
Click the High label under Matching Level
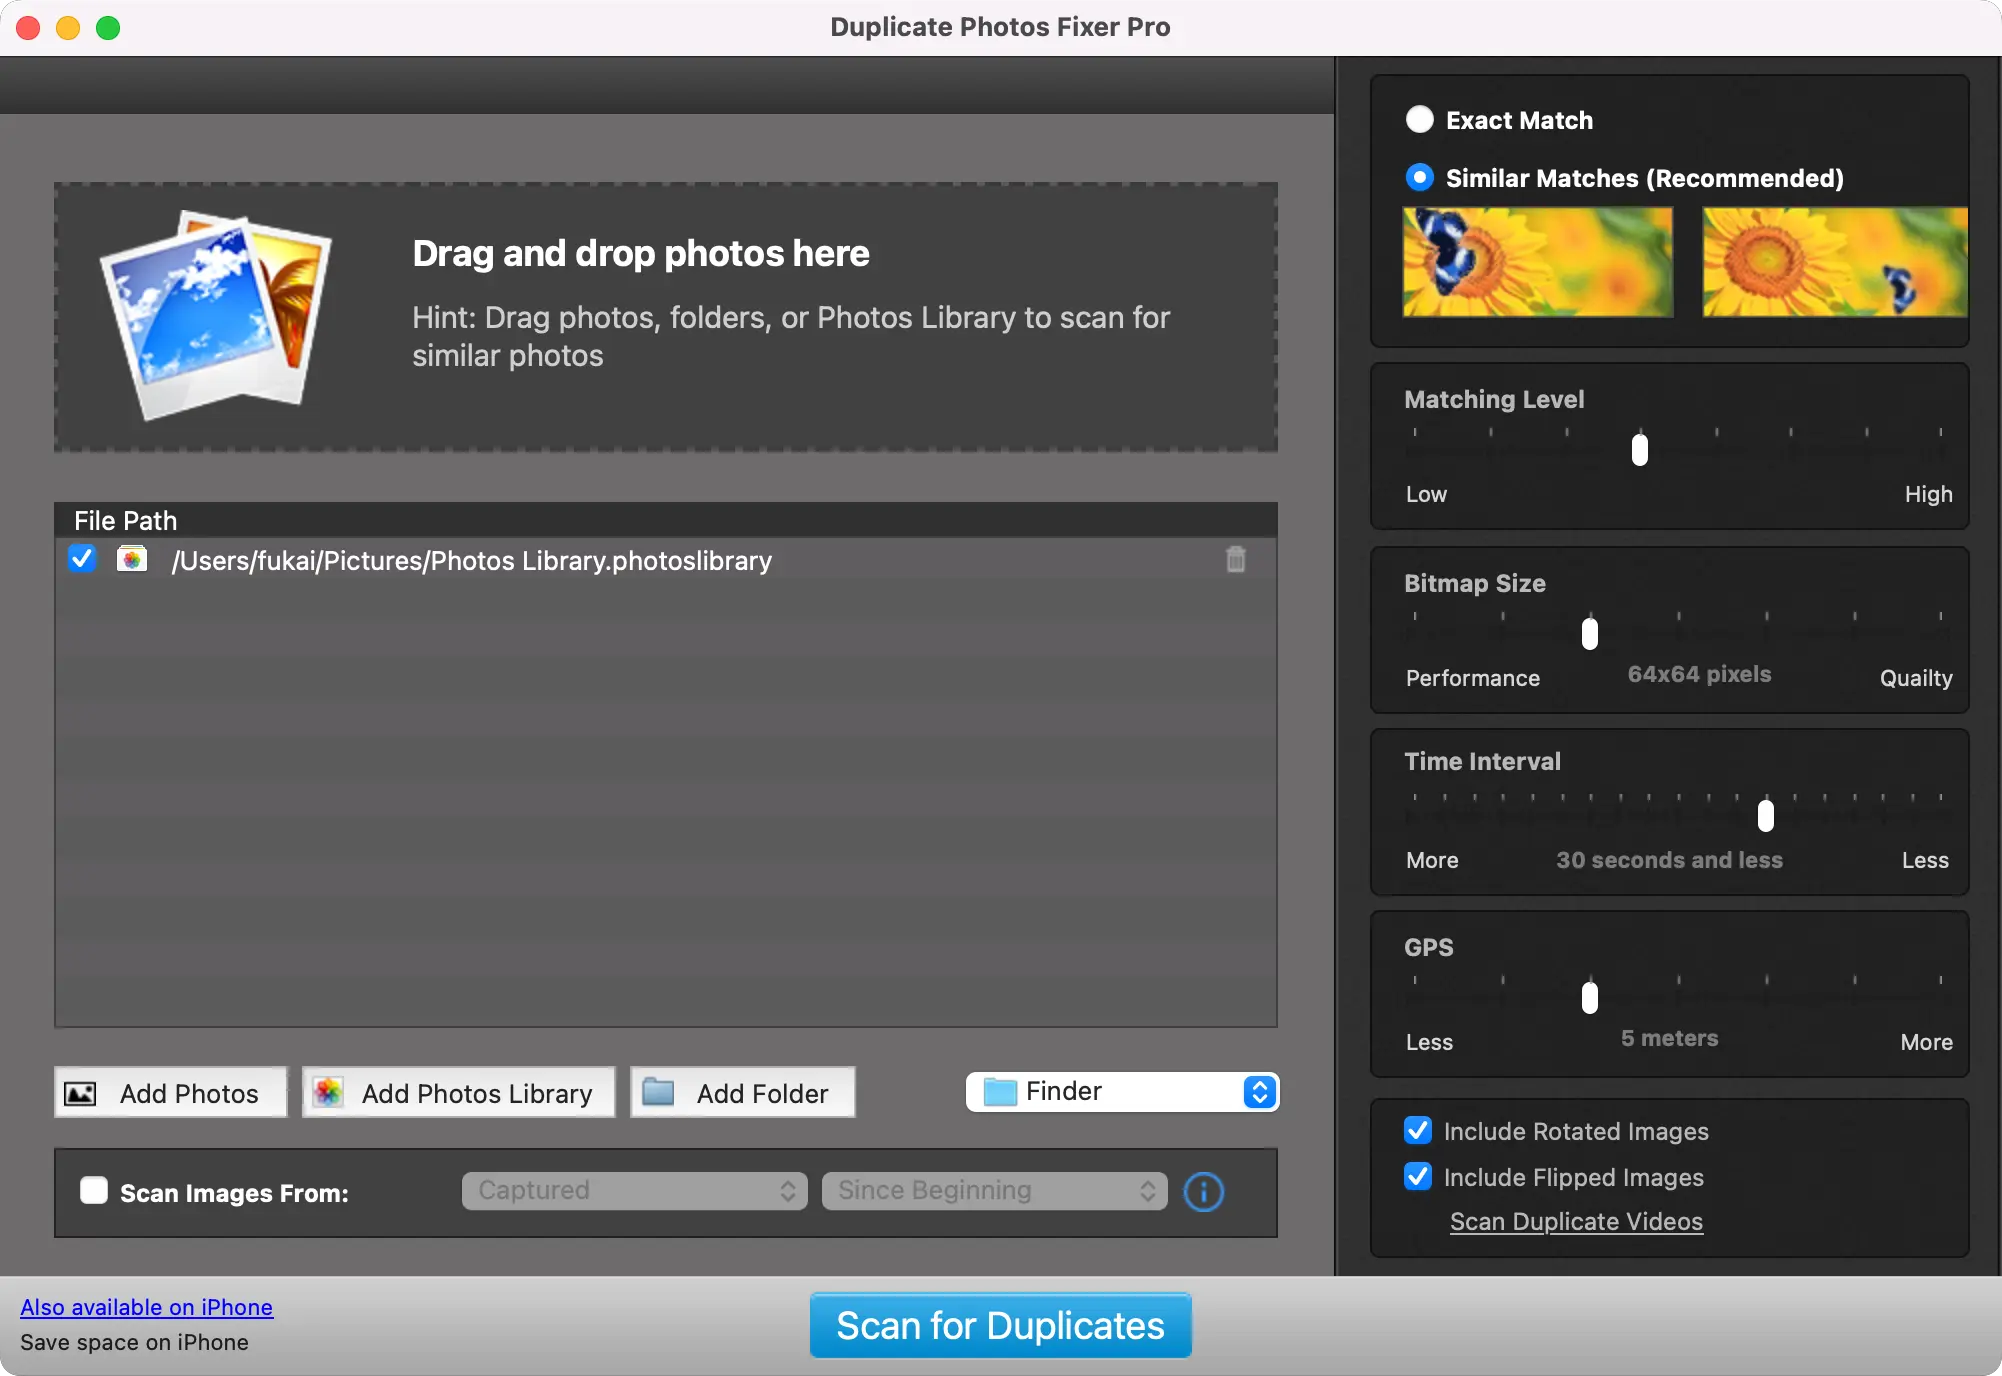coord(1928,494)
